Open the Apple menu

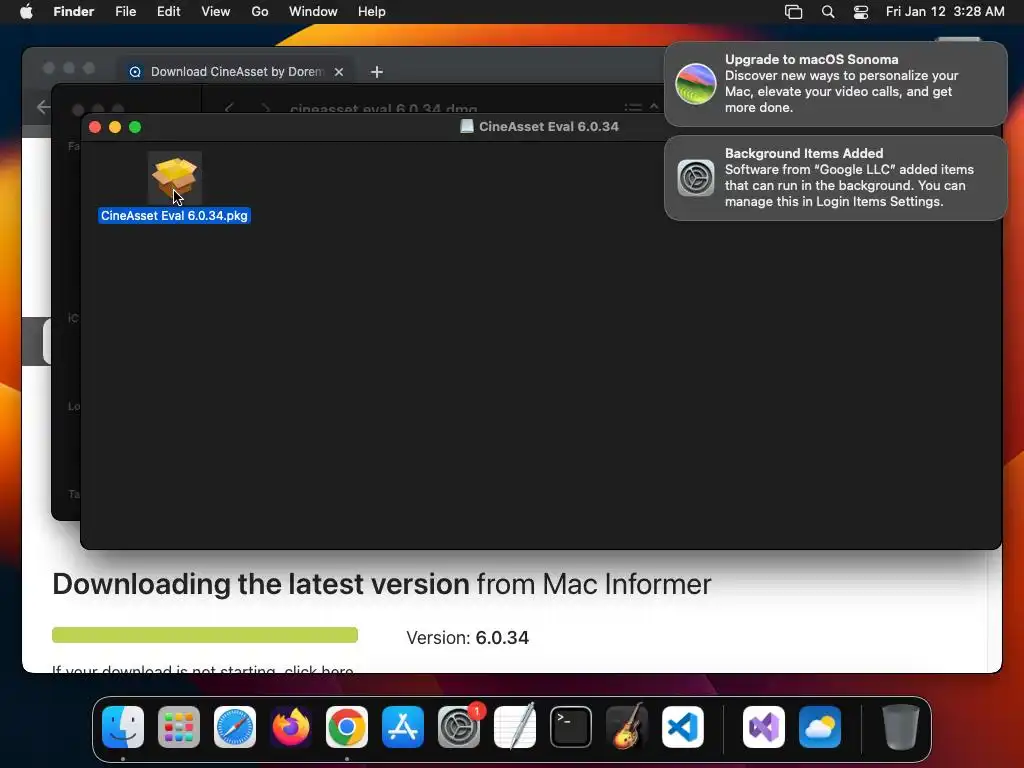26,12
